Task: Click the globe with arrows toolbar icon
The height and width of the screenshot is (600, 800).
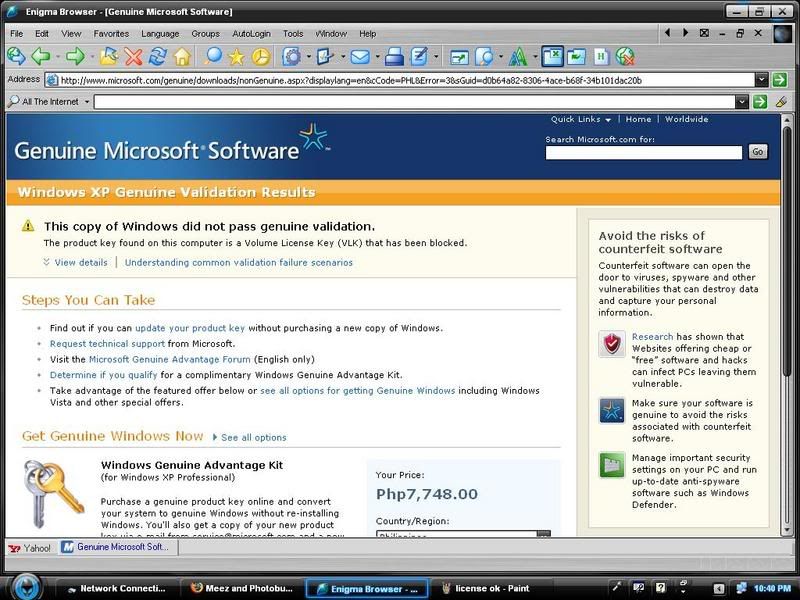Action: 16,57
